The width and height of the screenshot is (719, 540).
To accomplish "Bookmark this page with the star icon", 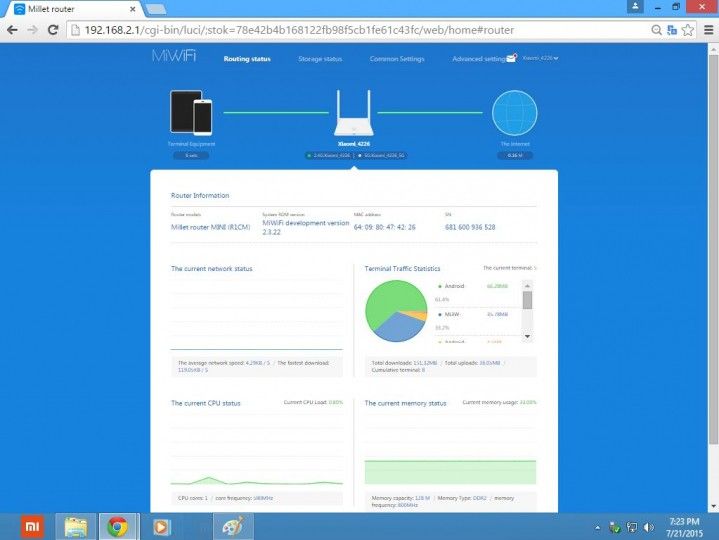I will coord(687,30).
